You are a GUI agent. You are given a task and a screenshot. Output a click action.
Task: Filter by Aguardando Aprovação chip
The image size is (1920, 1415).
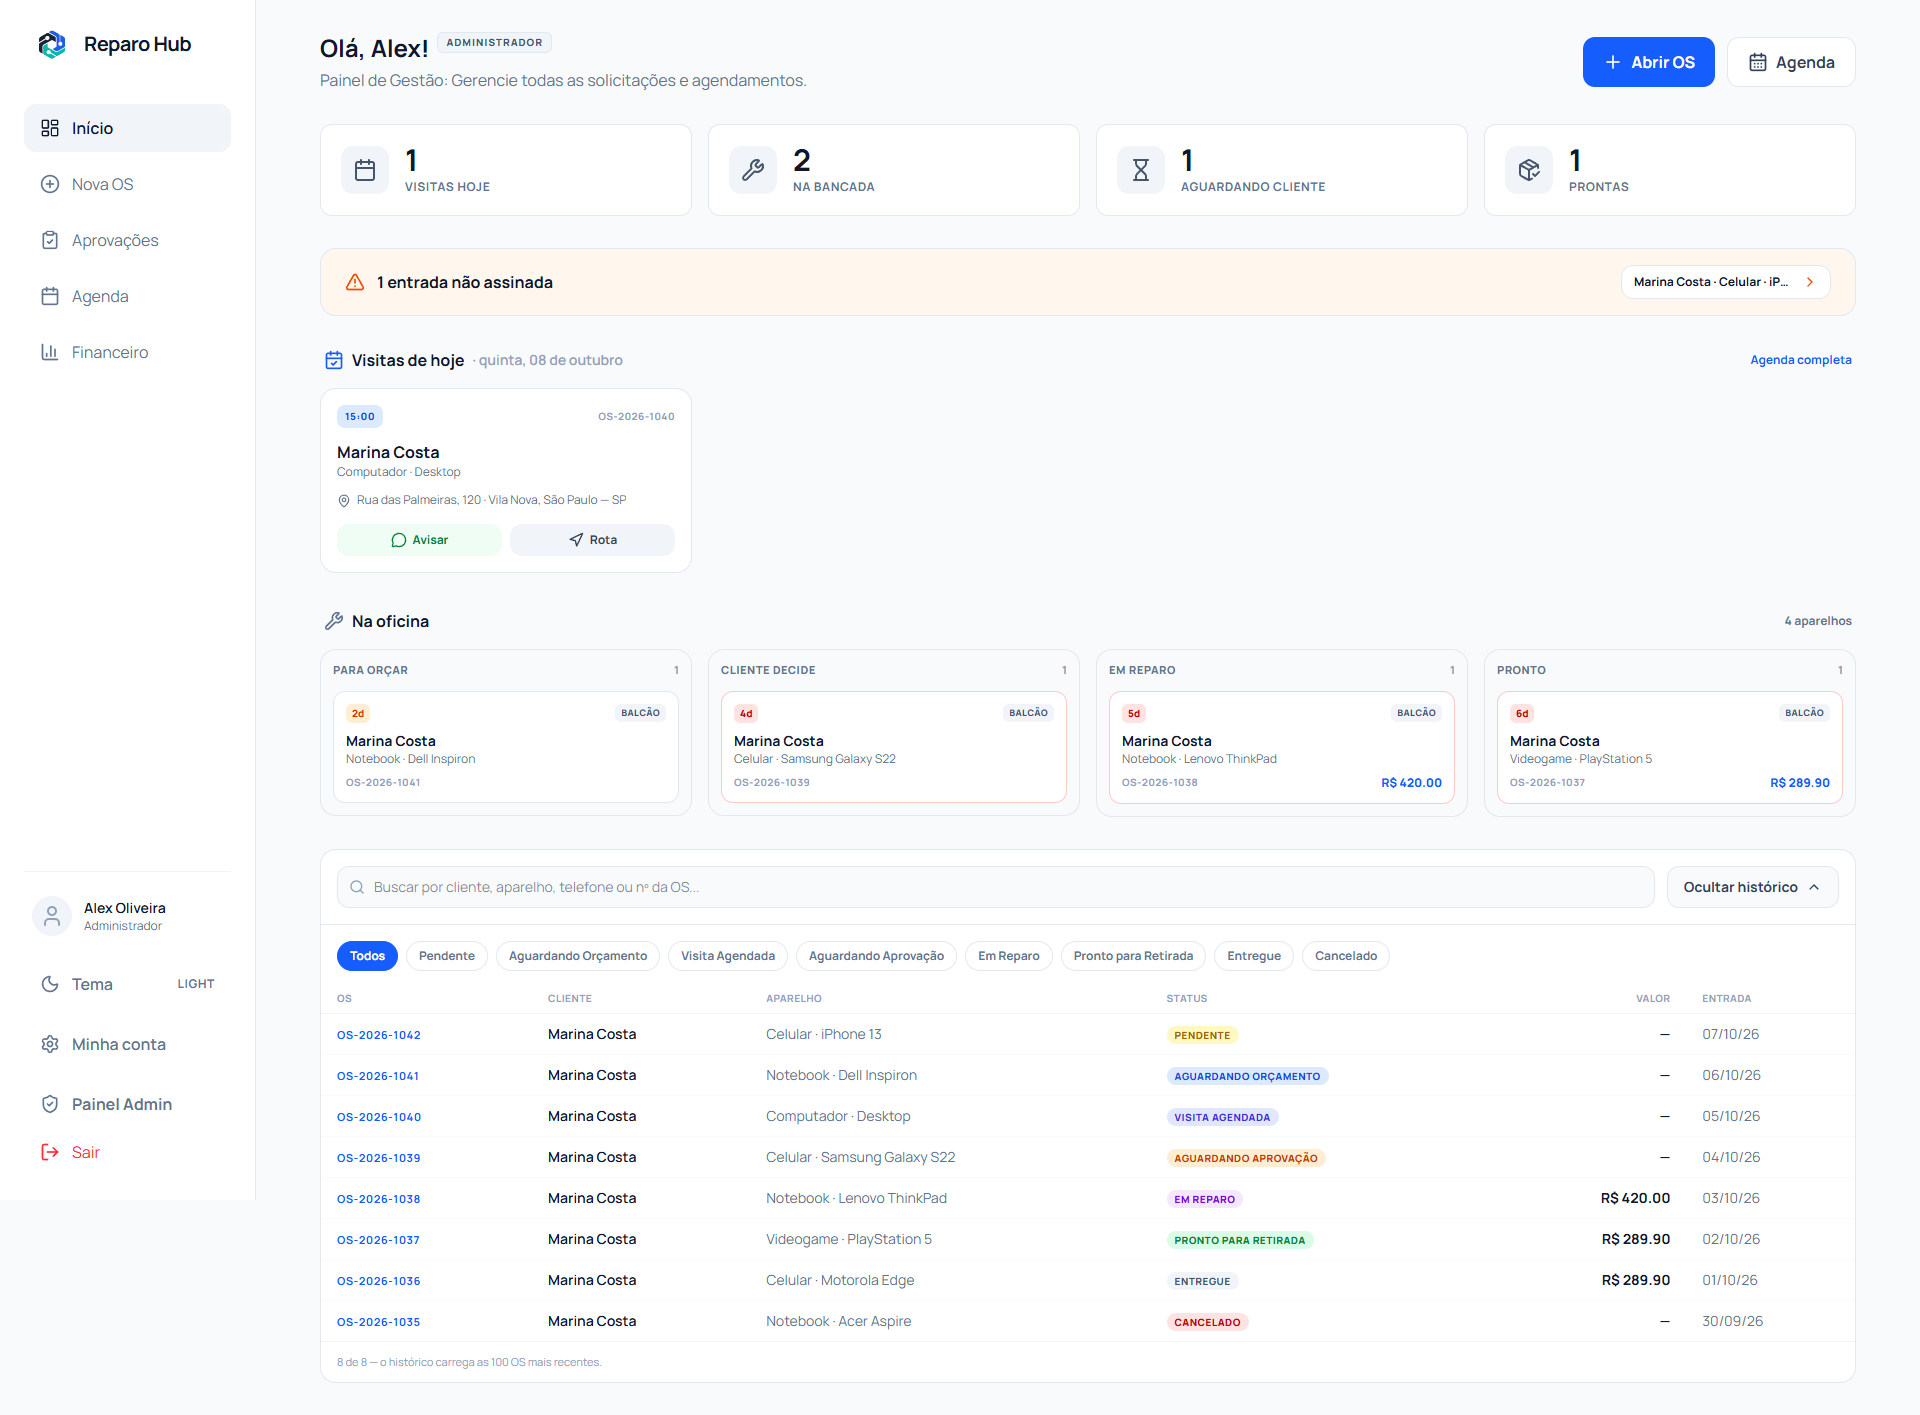[x=876, y=956]
